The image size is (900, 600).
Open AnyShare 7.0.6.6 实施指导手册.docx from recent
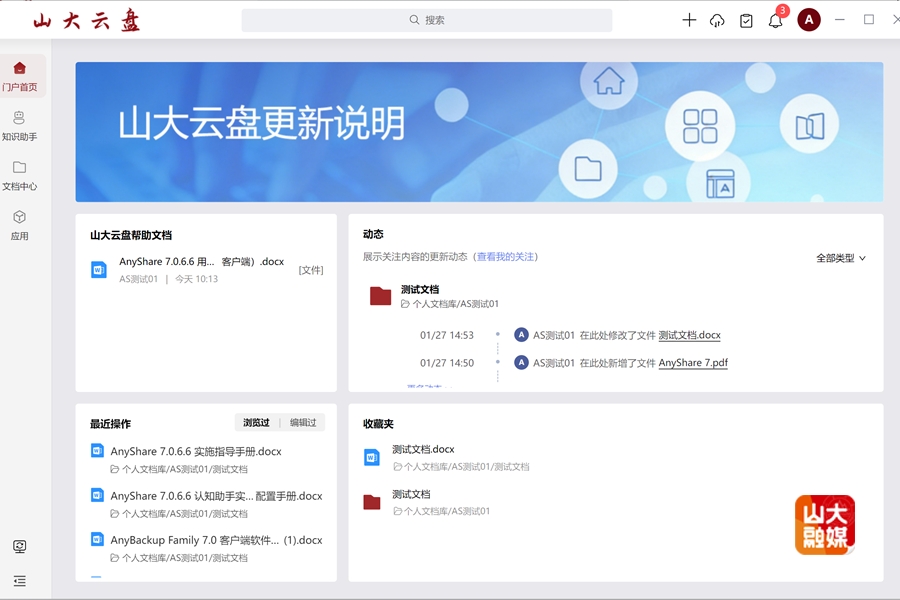196,452
